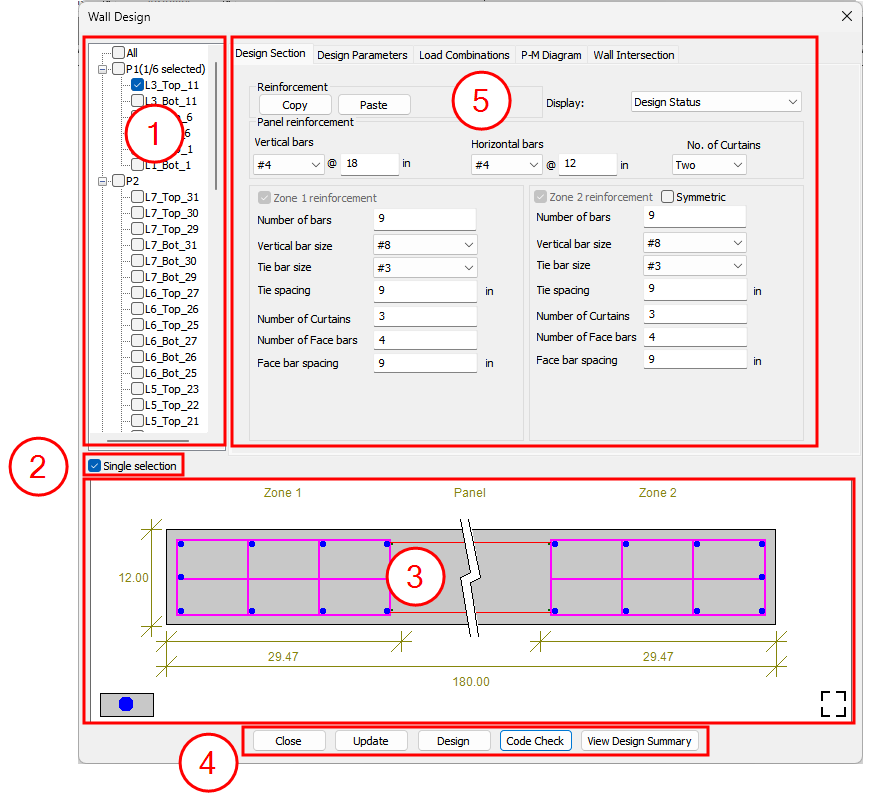This screenshot has height=801, width=870.
Task: Click the Code Check button
Action: pos(536,741)
